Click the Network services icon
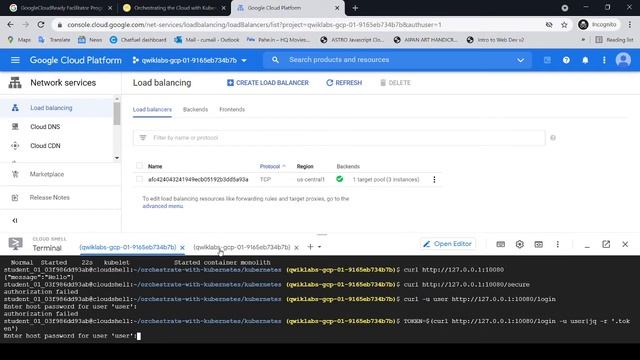 coord(15,83)
